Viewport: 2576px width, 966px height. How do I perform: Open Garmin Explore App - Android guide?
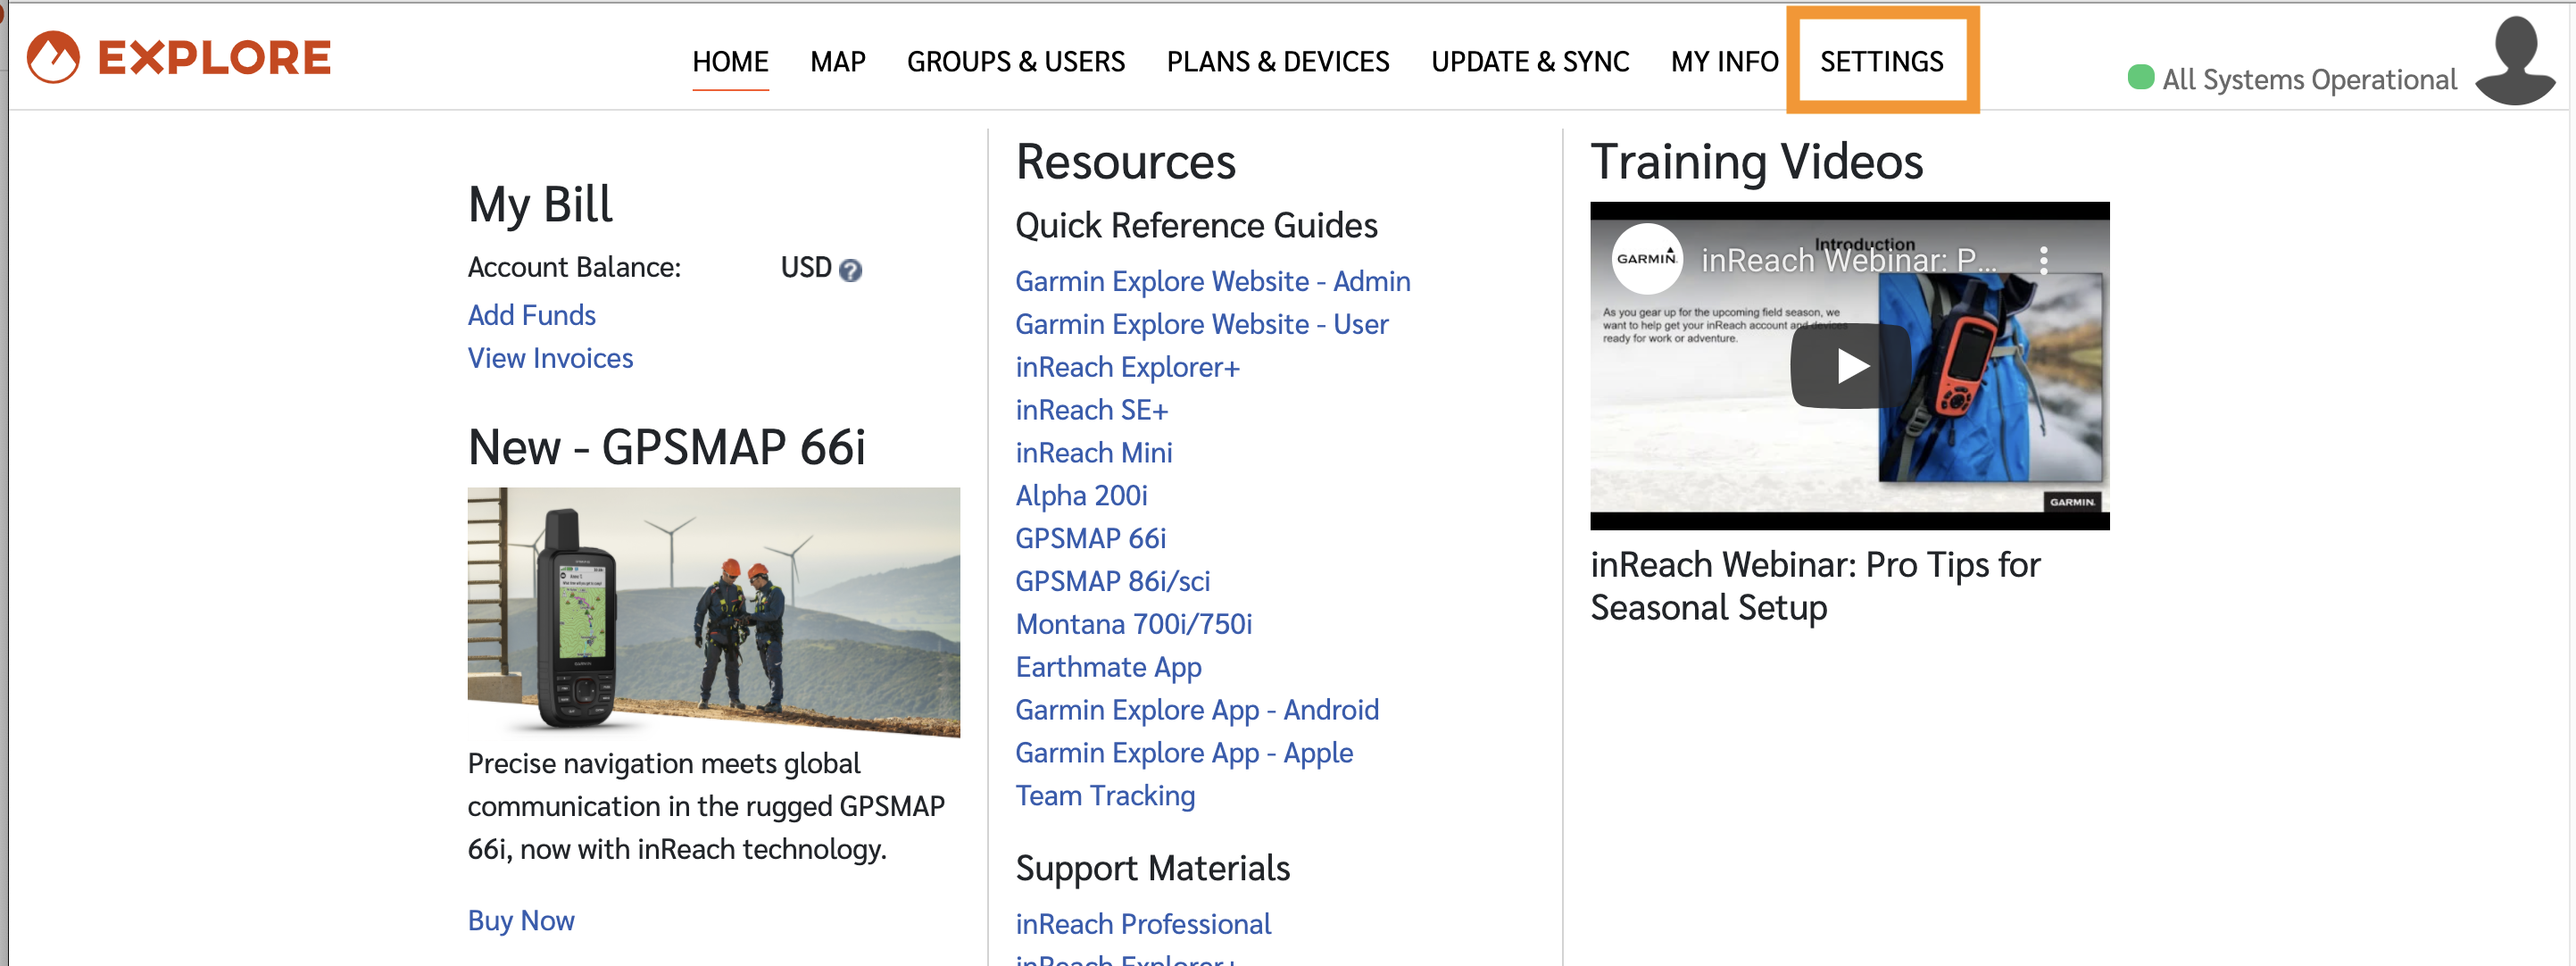[1197, 710]
